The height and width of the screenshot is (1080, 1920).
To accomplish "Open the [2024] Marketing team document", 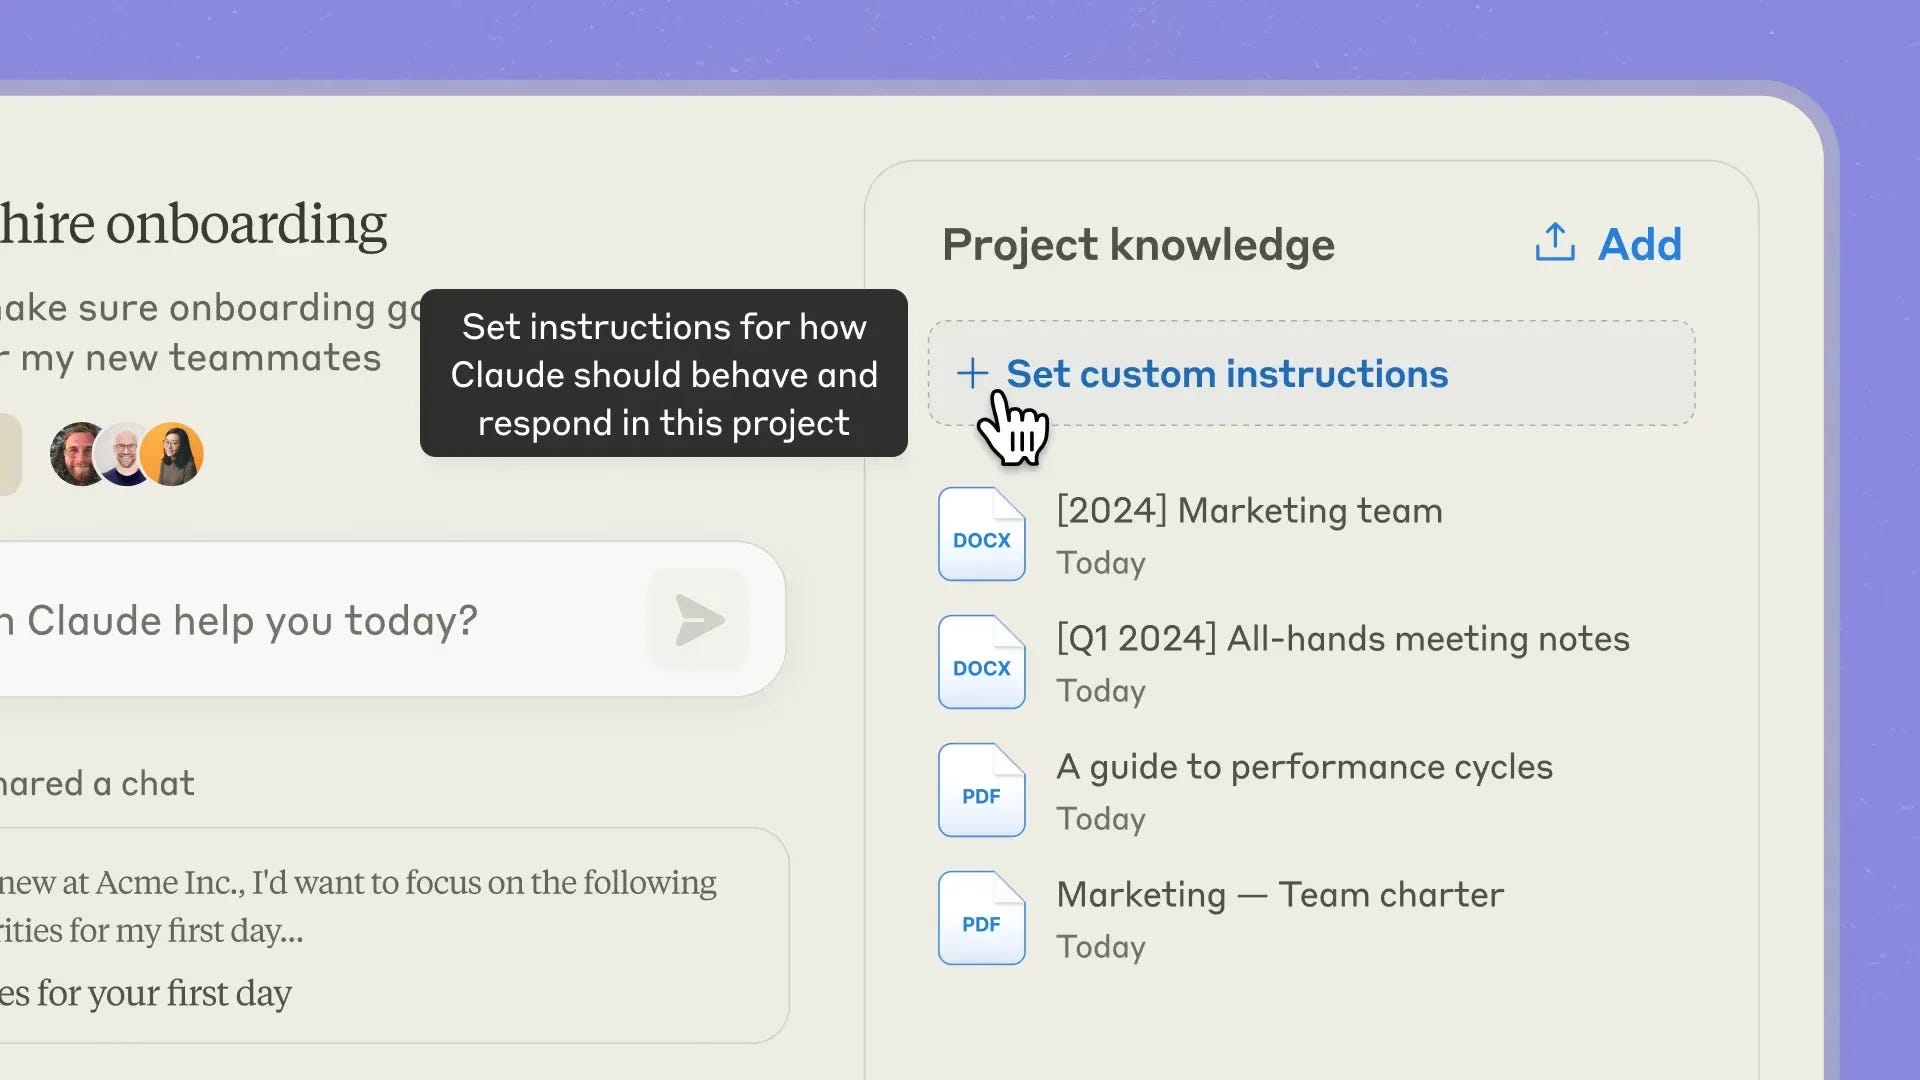I will pyautogui.click(x=1249, y=511).
